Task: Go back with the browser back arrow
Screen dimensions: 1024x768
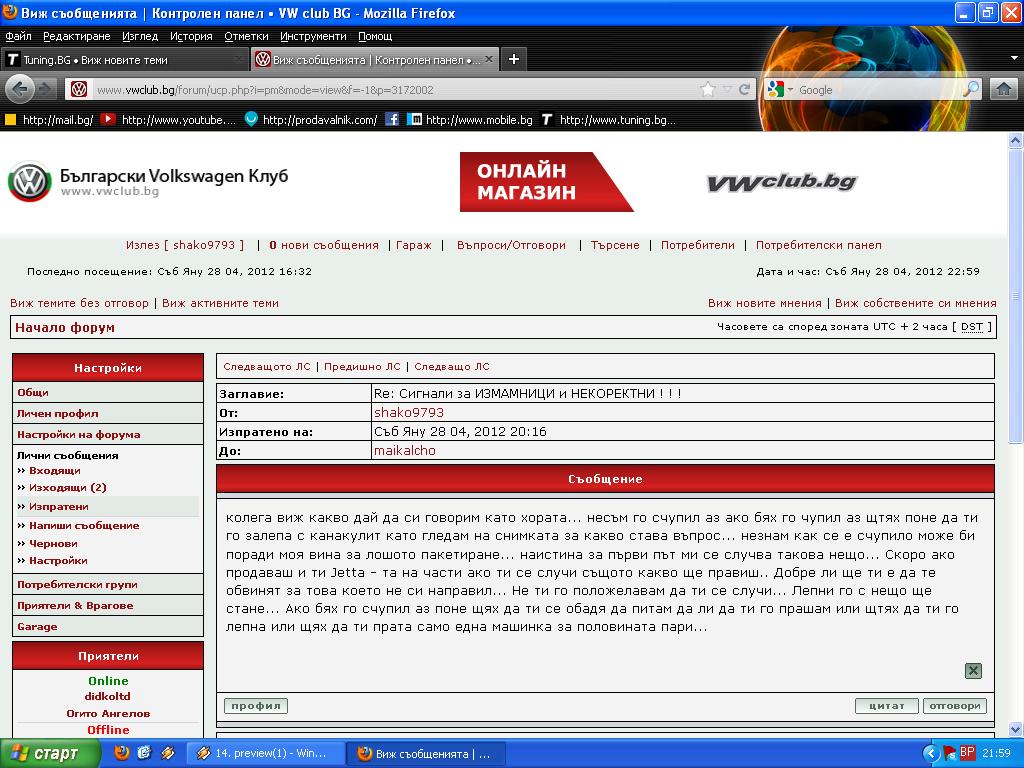Action: [19, 89]
